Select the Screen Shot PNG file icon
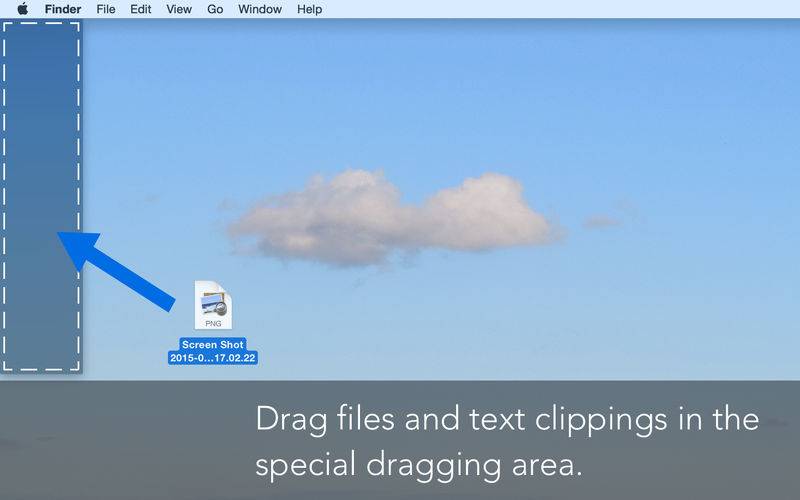 click(x=213, y=305)
